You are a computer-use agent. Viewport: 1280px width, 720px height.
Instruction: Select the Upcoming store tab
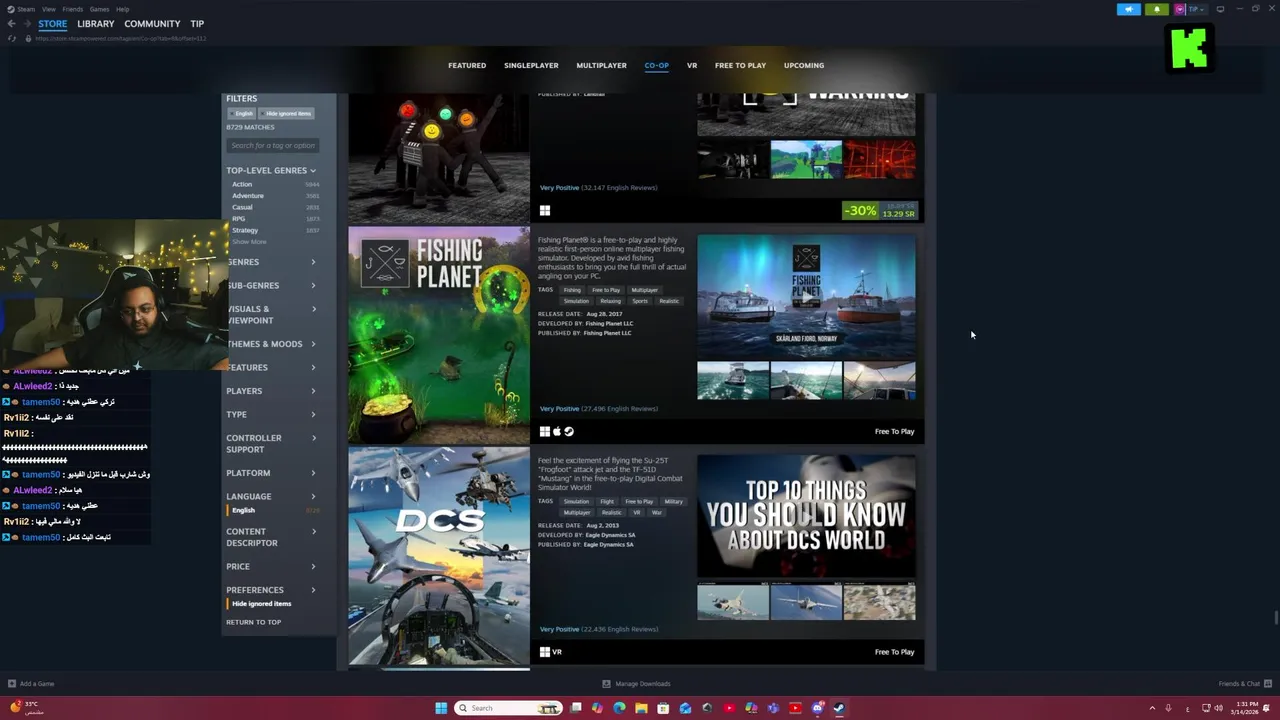pos(804,65)
